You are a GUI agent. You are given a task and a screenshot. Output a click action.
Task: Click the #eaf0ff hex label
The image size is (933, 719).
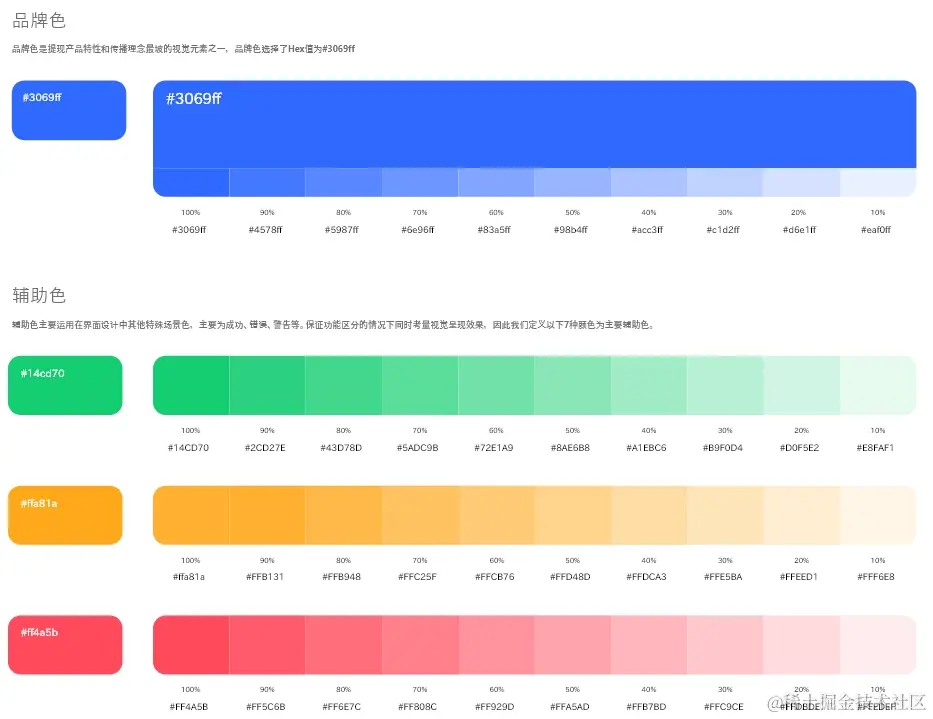pyautogui.click(x=876, y=230)
